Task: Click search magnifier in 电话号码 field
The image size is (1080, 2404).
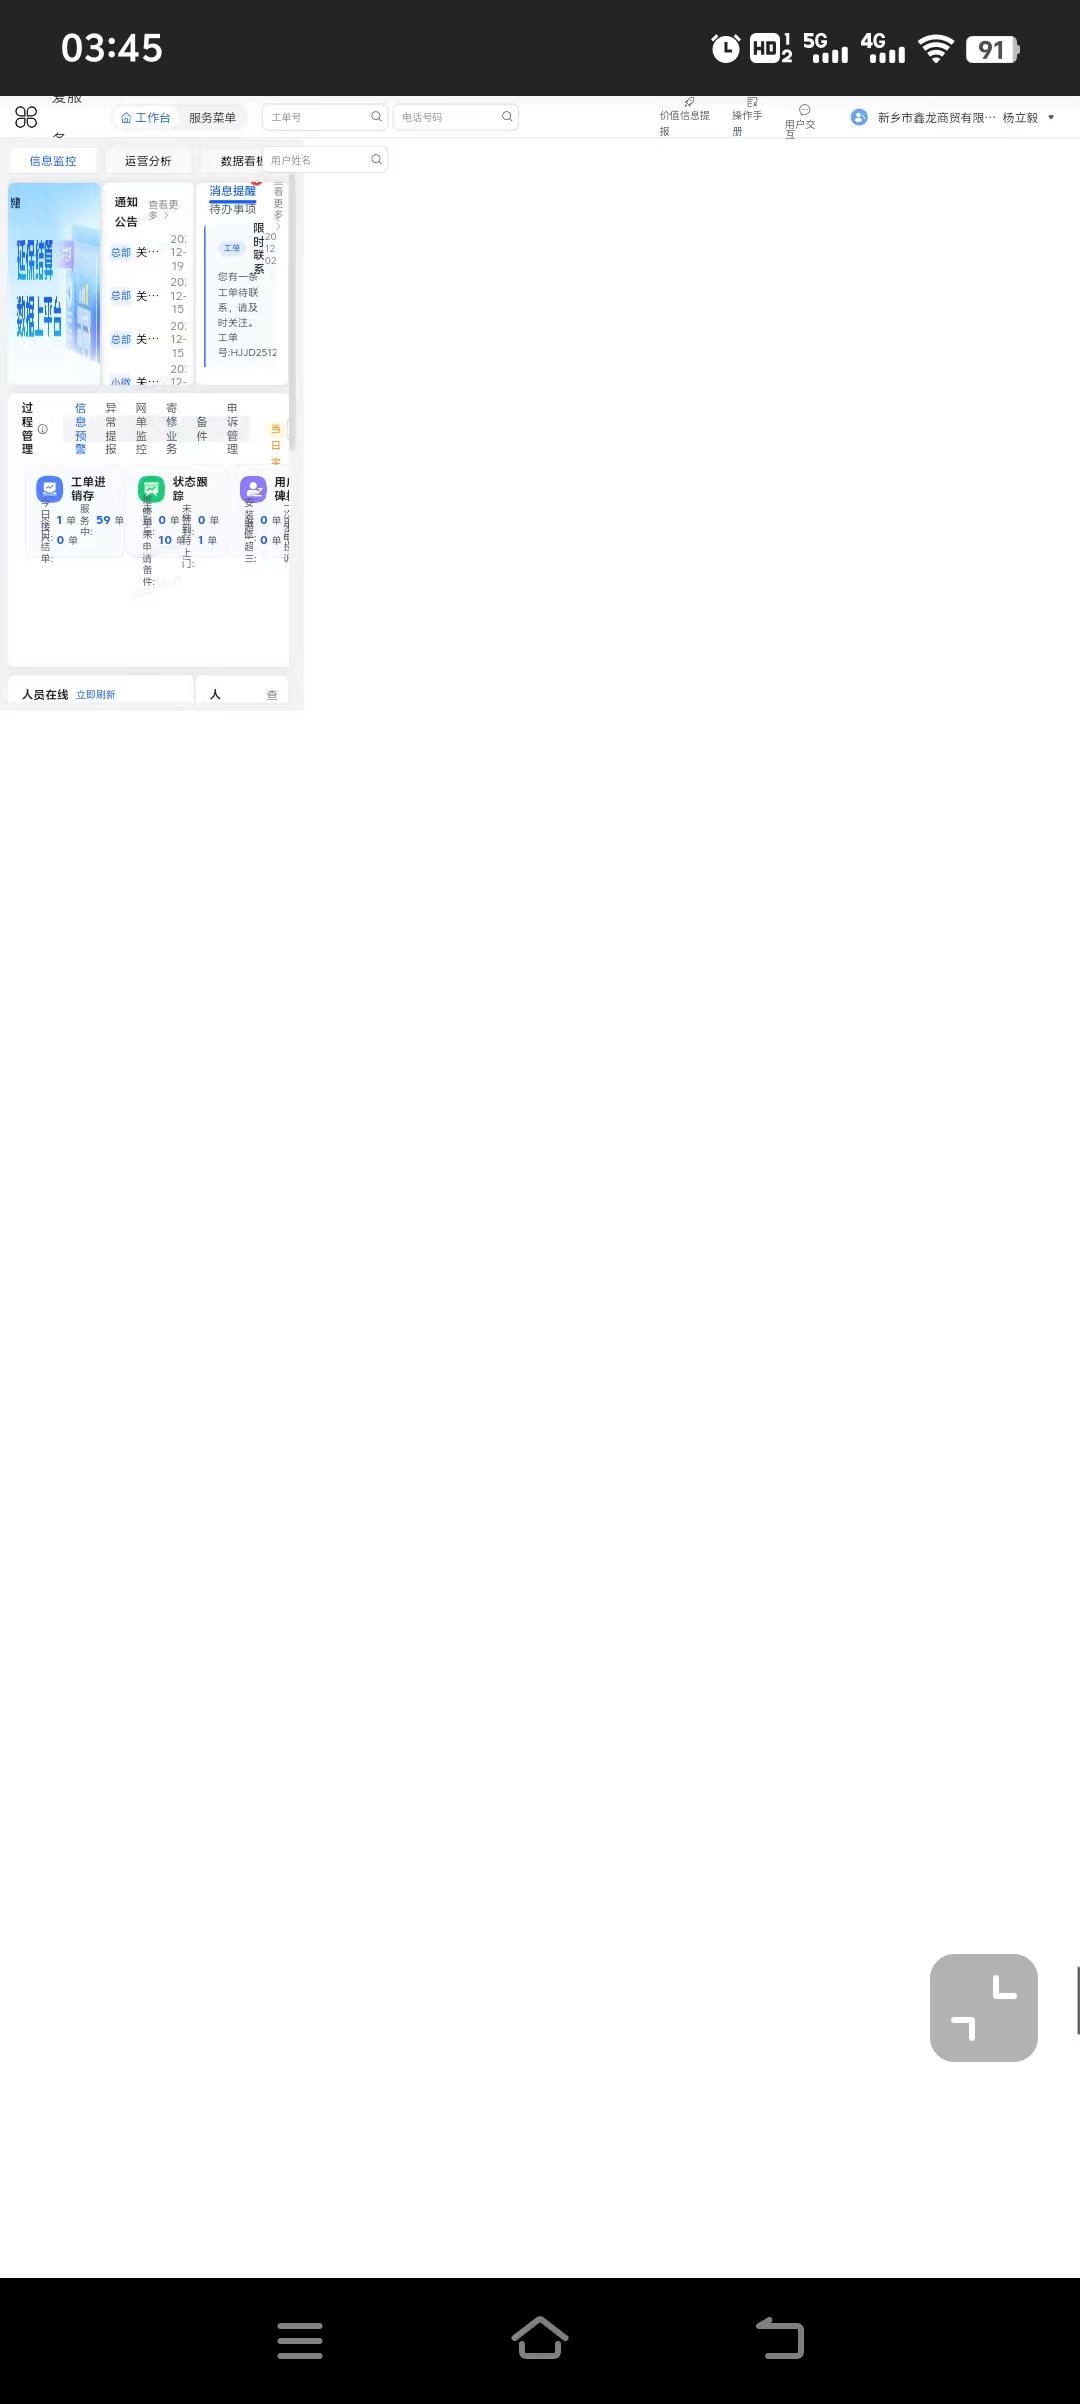Action: click(507, 117)
